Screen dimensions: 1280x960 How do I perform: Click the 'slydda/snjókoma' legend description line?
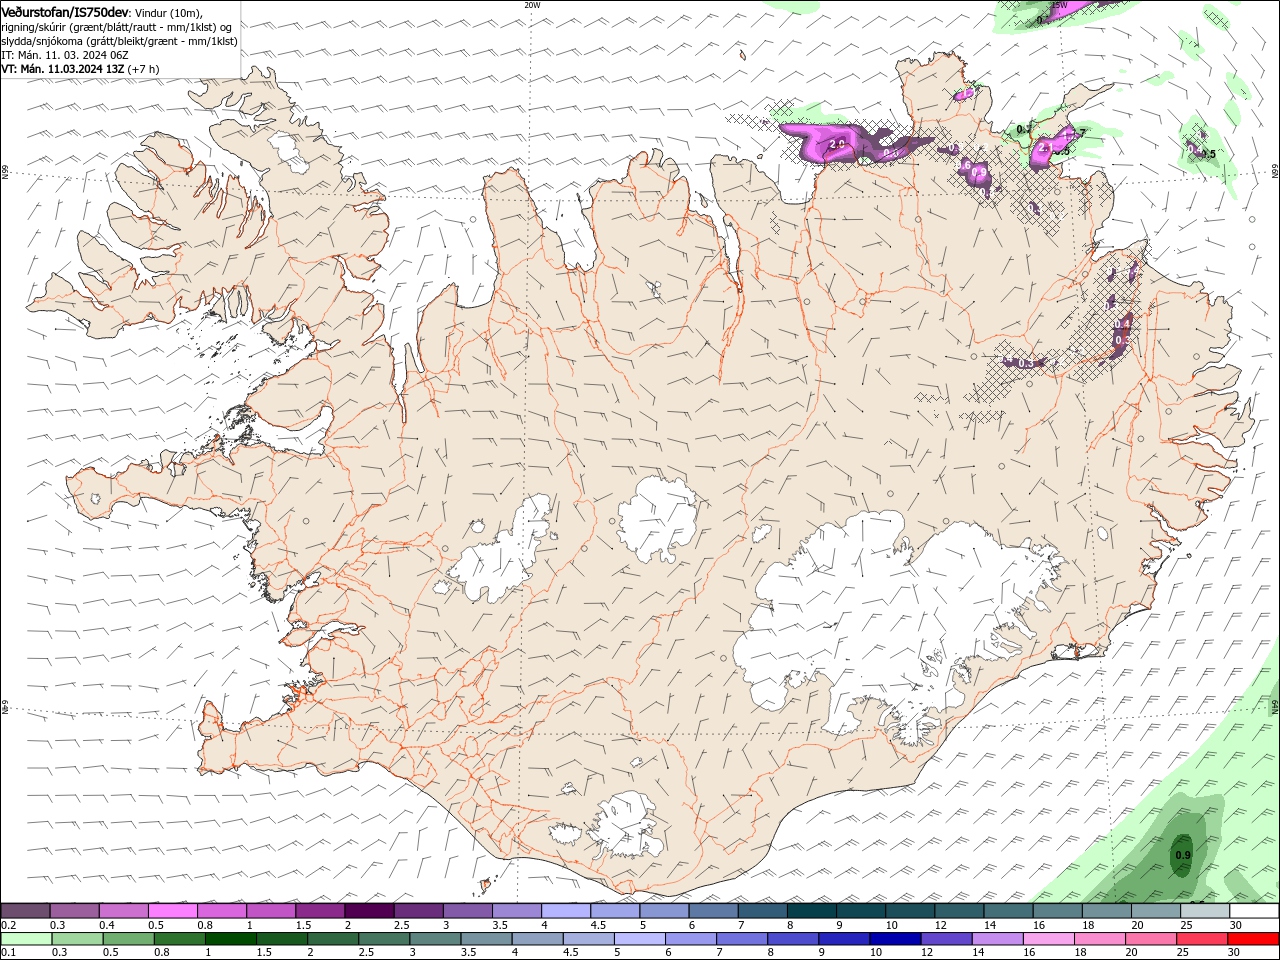point(120,41)
